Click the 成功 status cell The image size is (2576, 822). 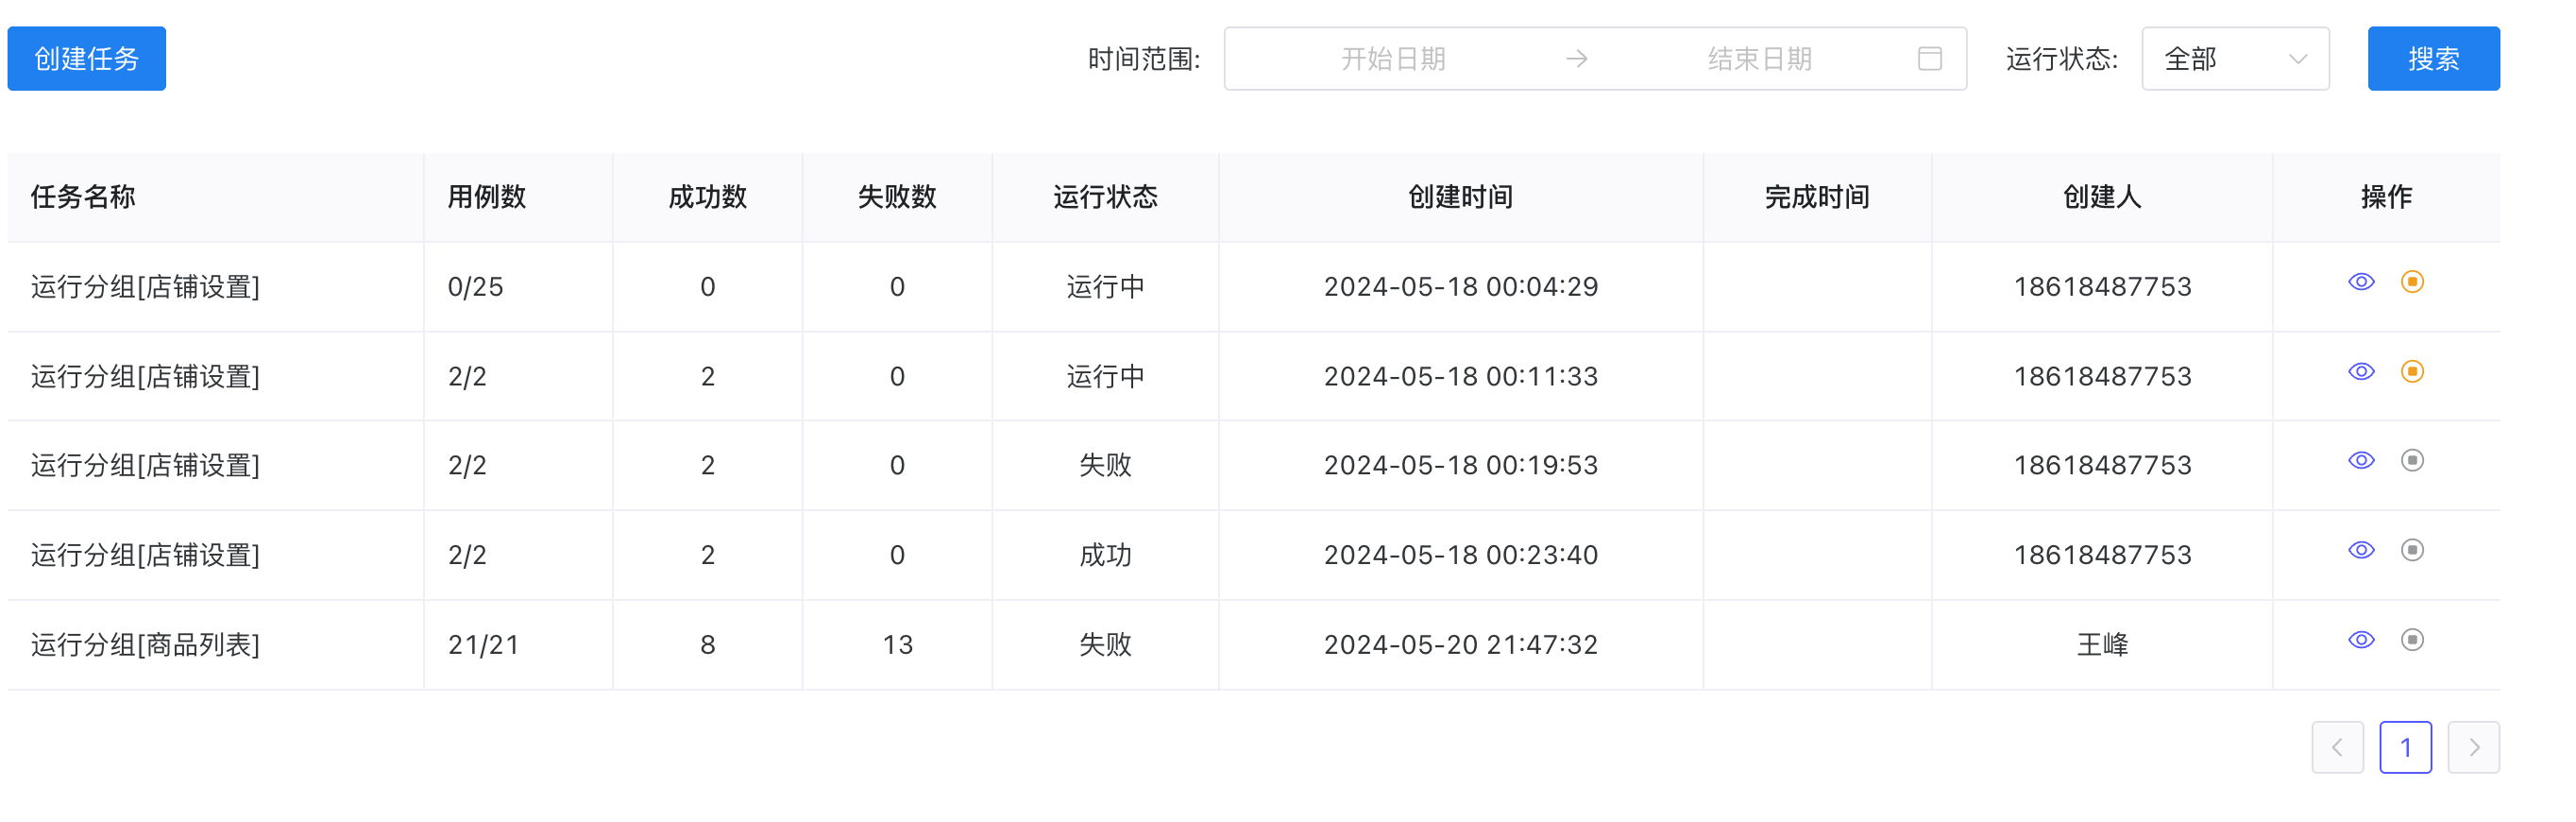tap(1105, 555)
